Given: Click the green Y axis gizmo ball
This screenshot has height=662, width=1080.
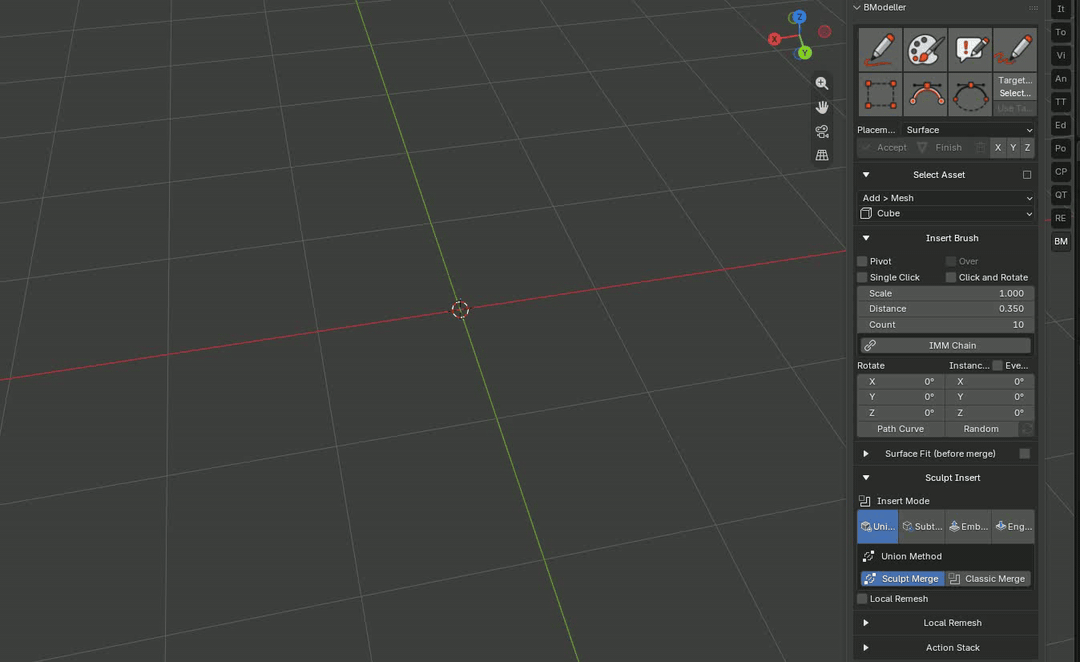Looking at the screenshot, I should tap(804, 52).
